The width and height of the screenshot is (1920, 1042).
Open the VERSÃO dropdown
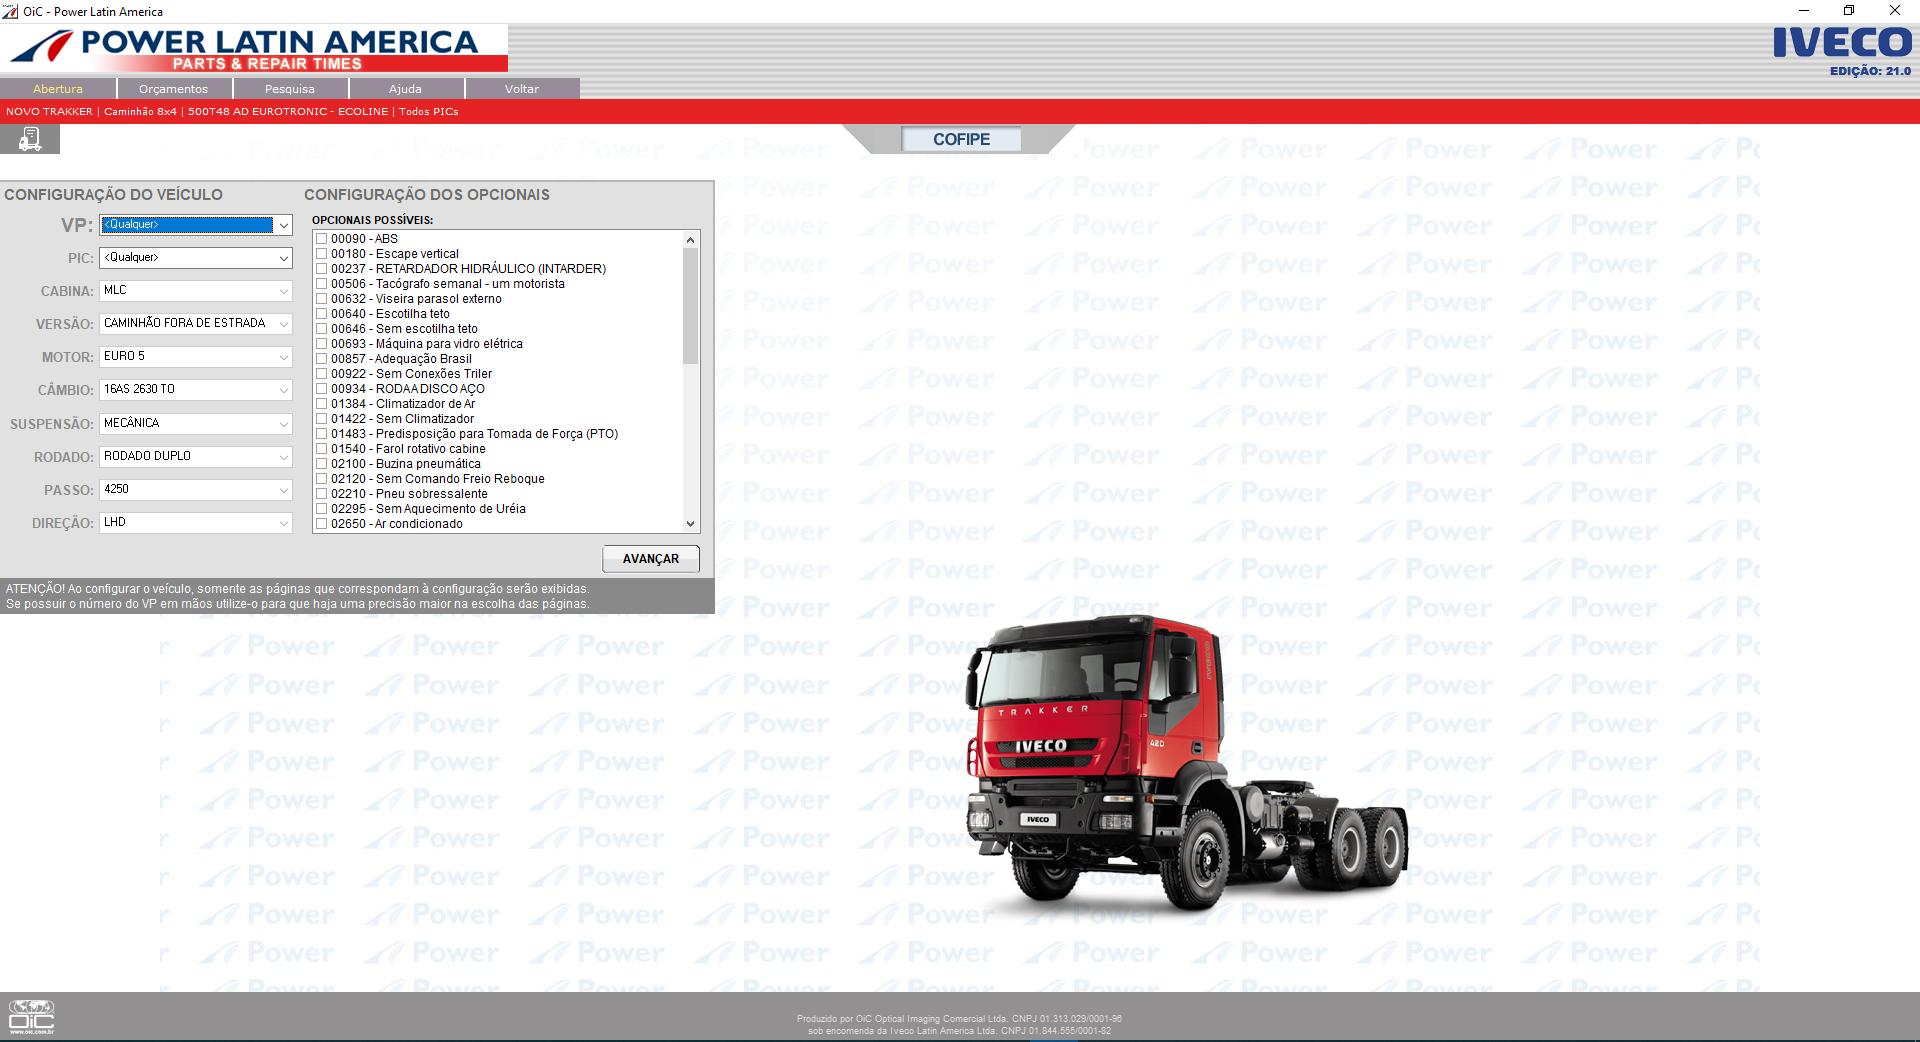pos(196,324)
